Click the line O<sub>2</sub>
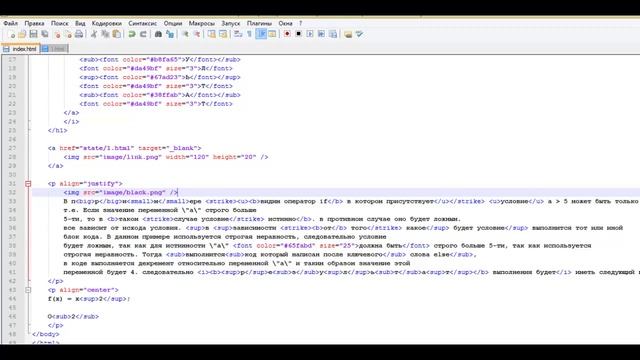 tap(73, 317)
